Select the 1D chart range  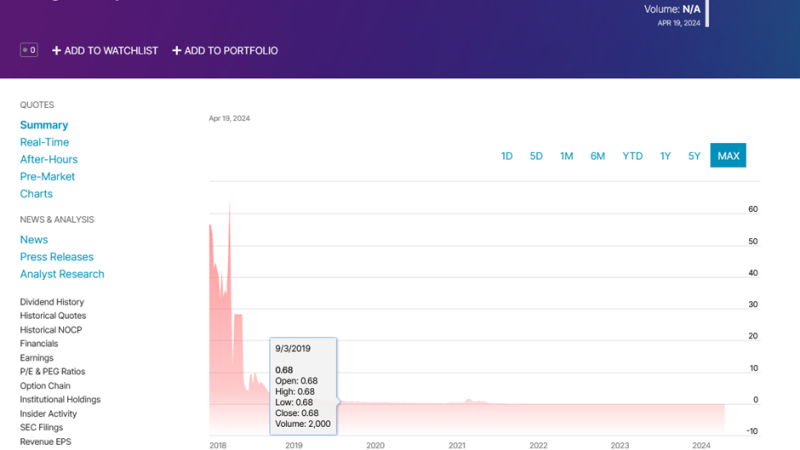point(507,156)
